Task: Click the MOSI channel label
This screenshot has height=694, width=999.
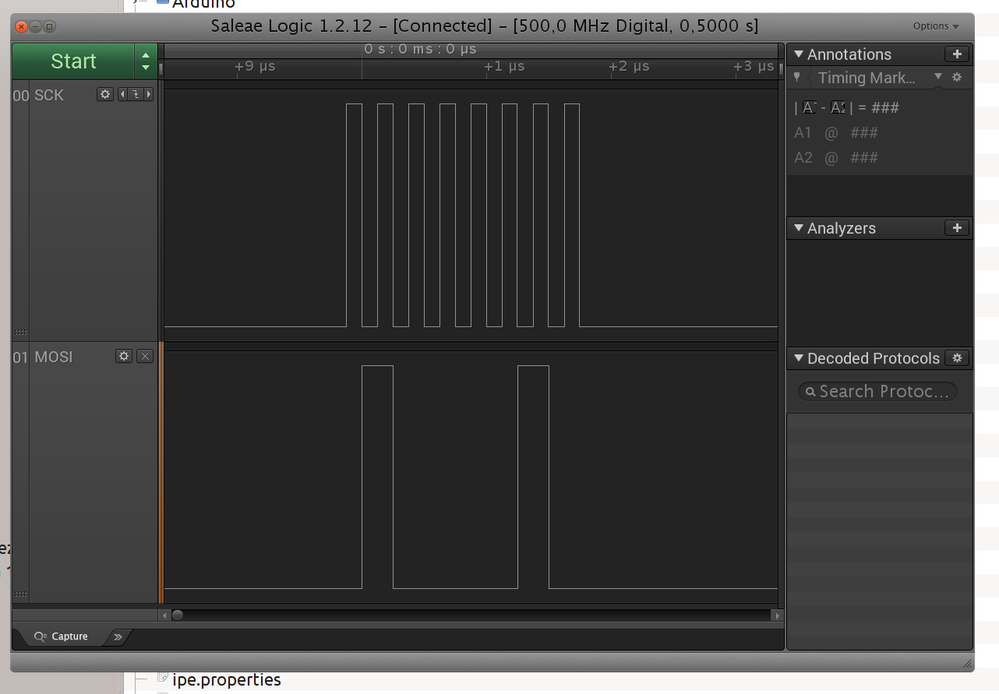Action: 54,357
